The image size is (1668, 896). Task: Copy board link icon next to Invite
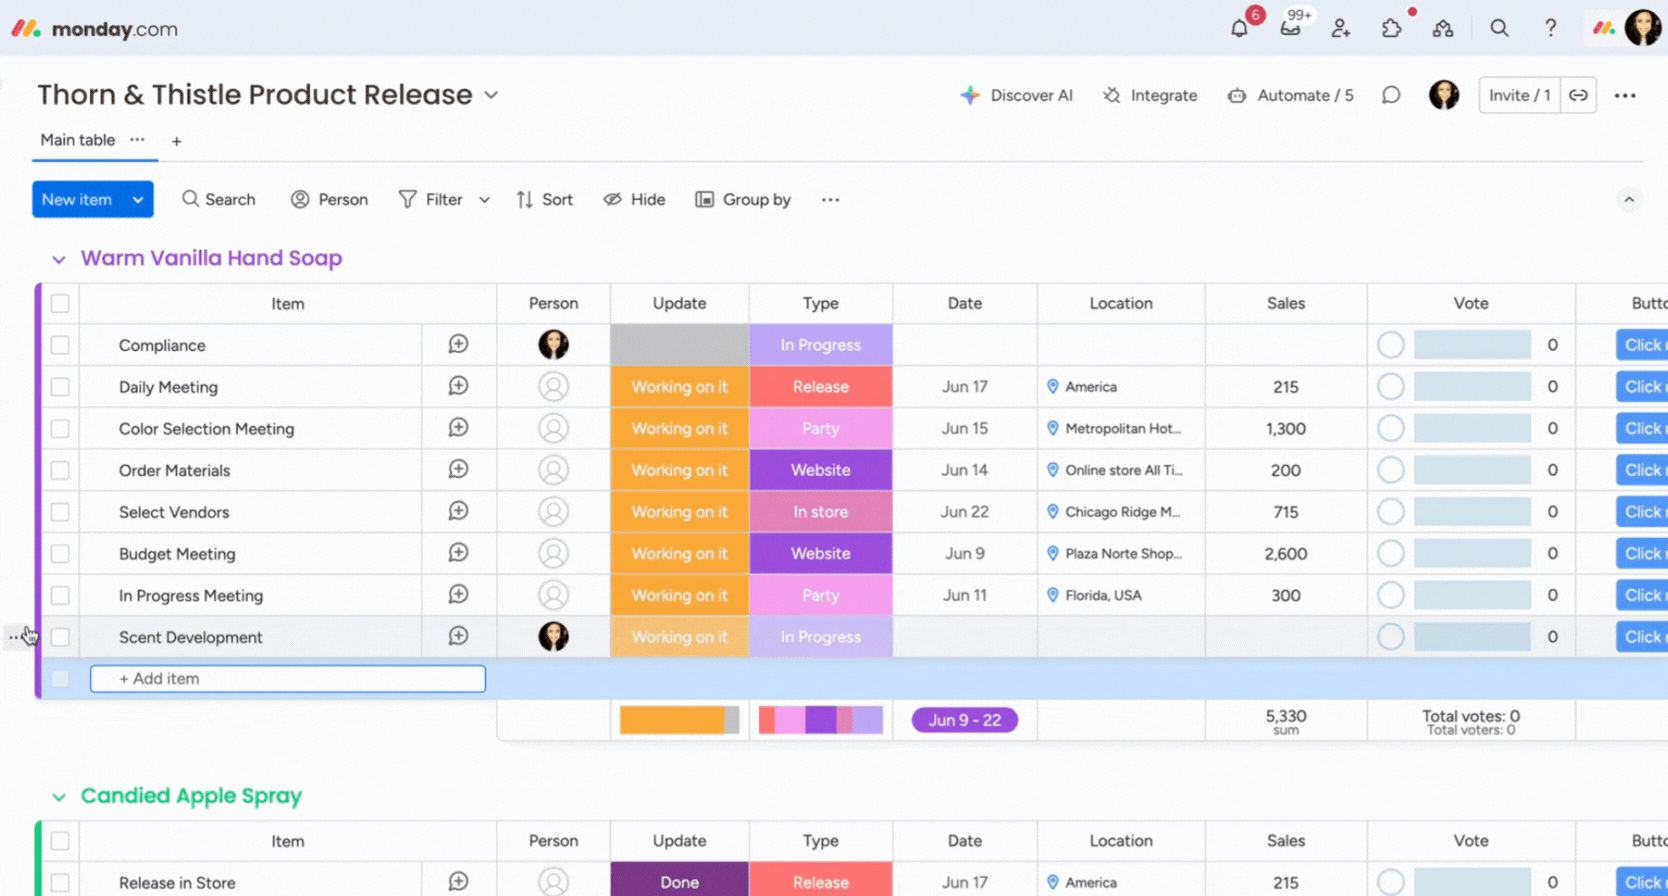pos(1578,95)
